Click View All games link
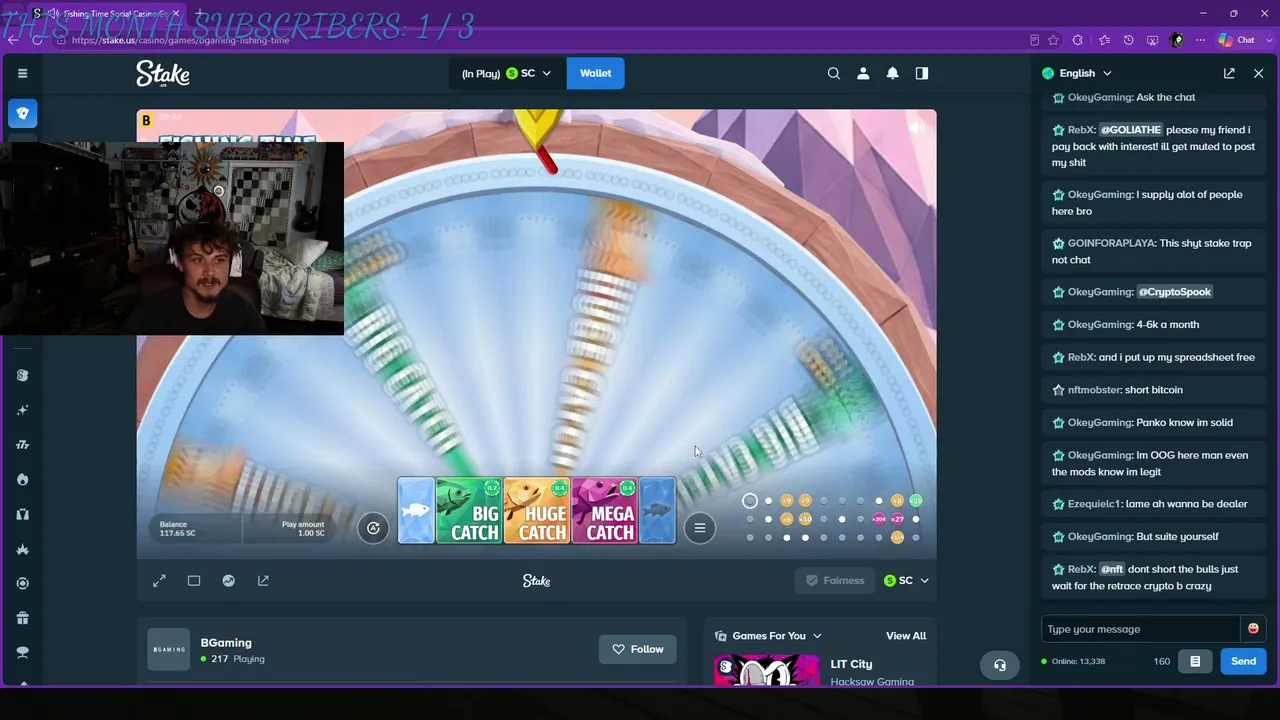The height and width of the screenshot is (720, 1280). coord(906,636)
